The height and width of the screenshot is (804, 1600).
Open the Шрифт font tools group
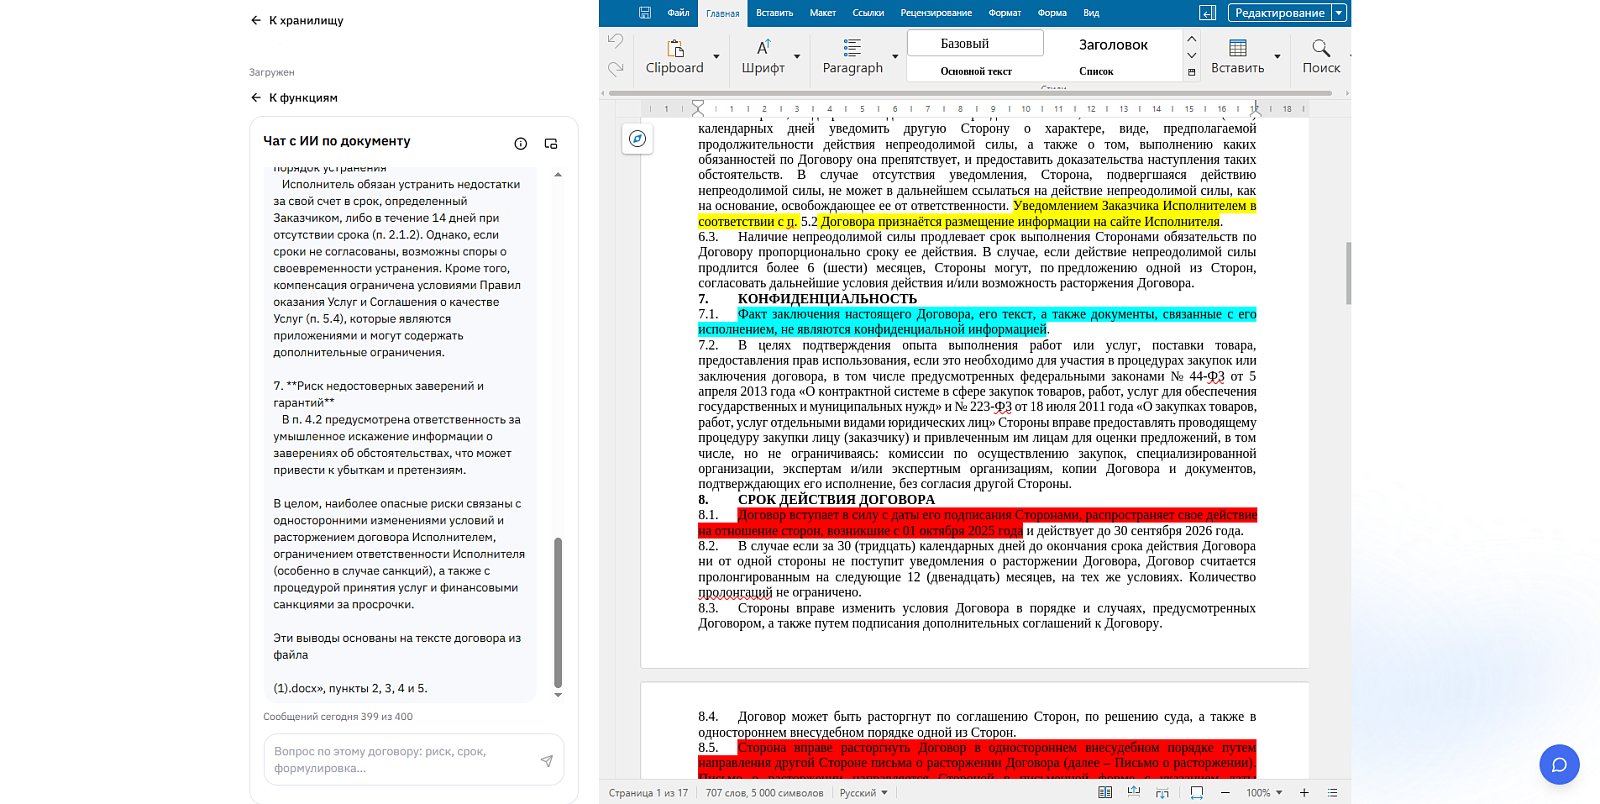tap(763, 56)
